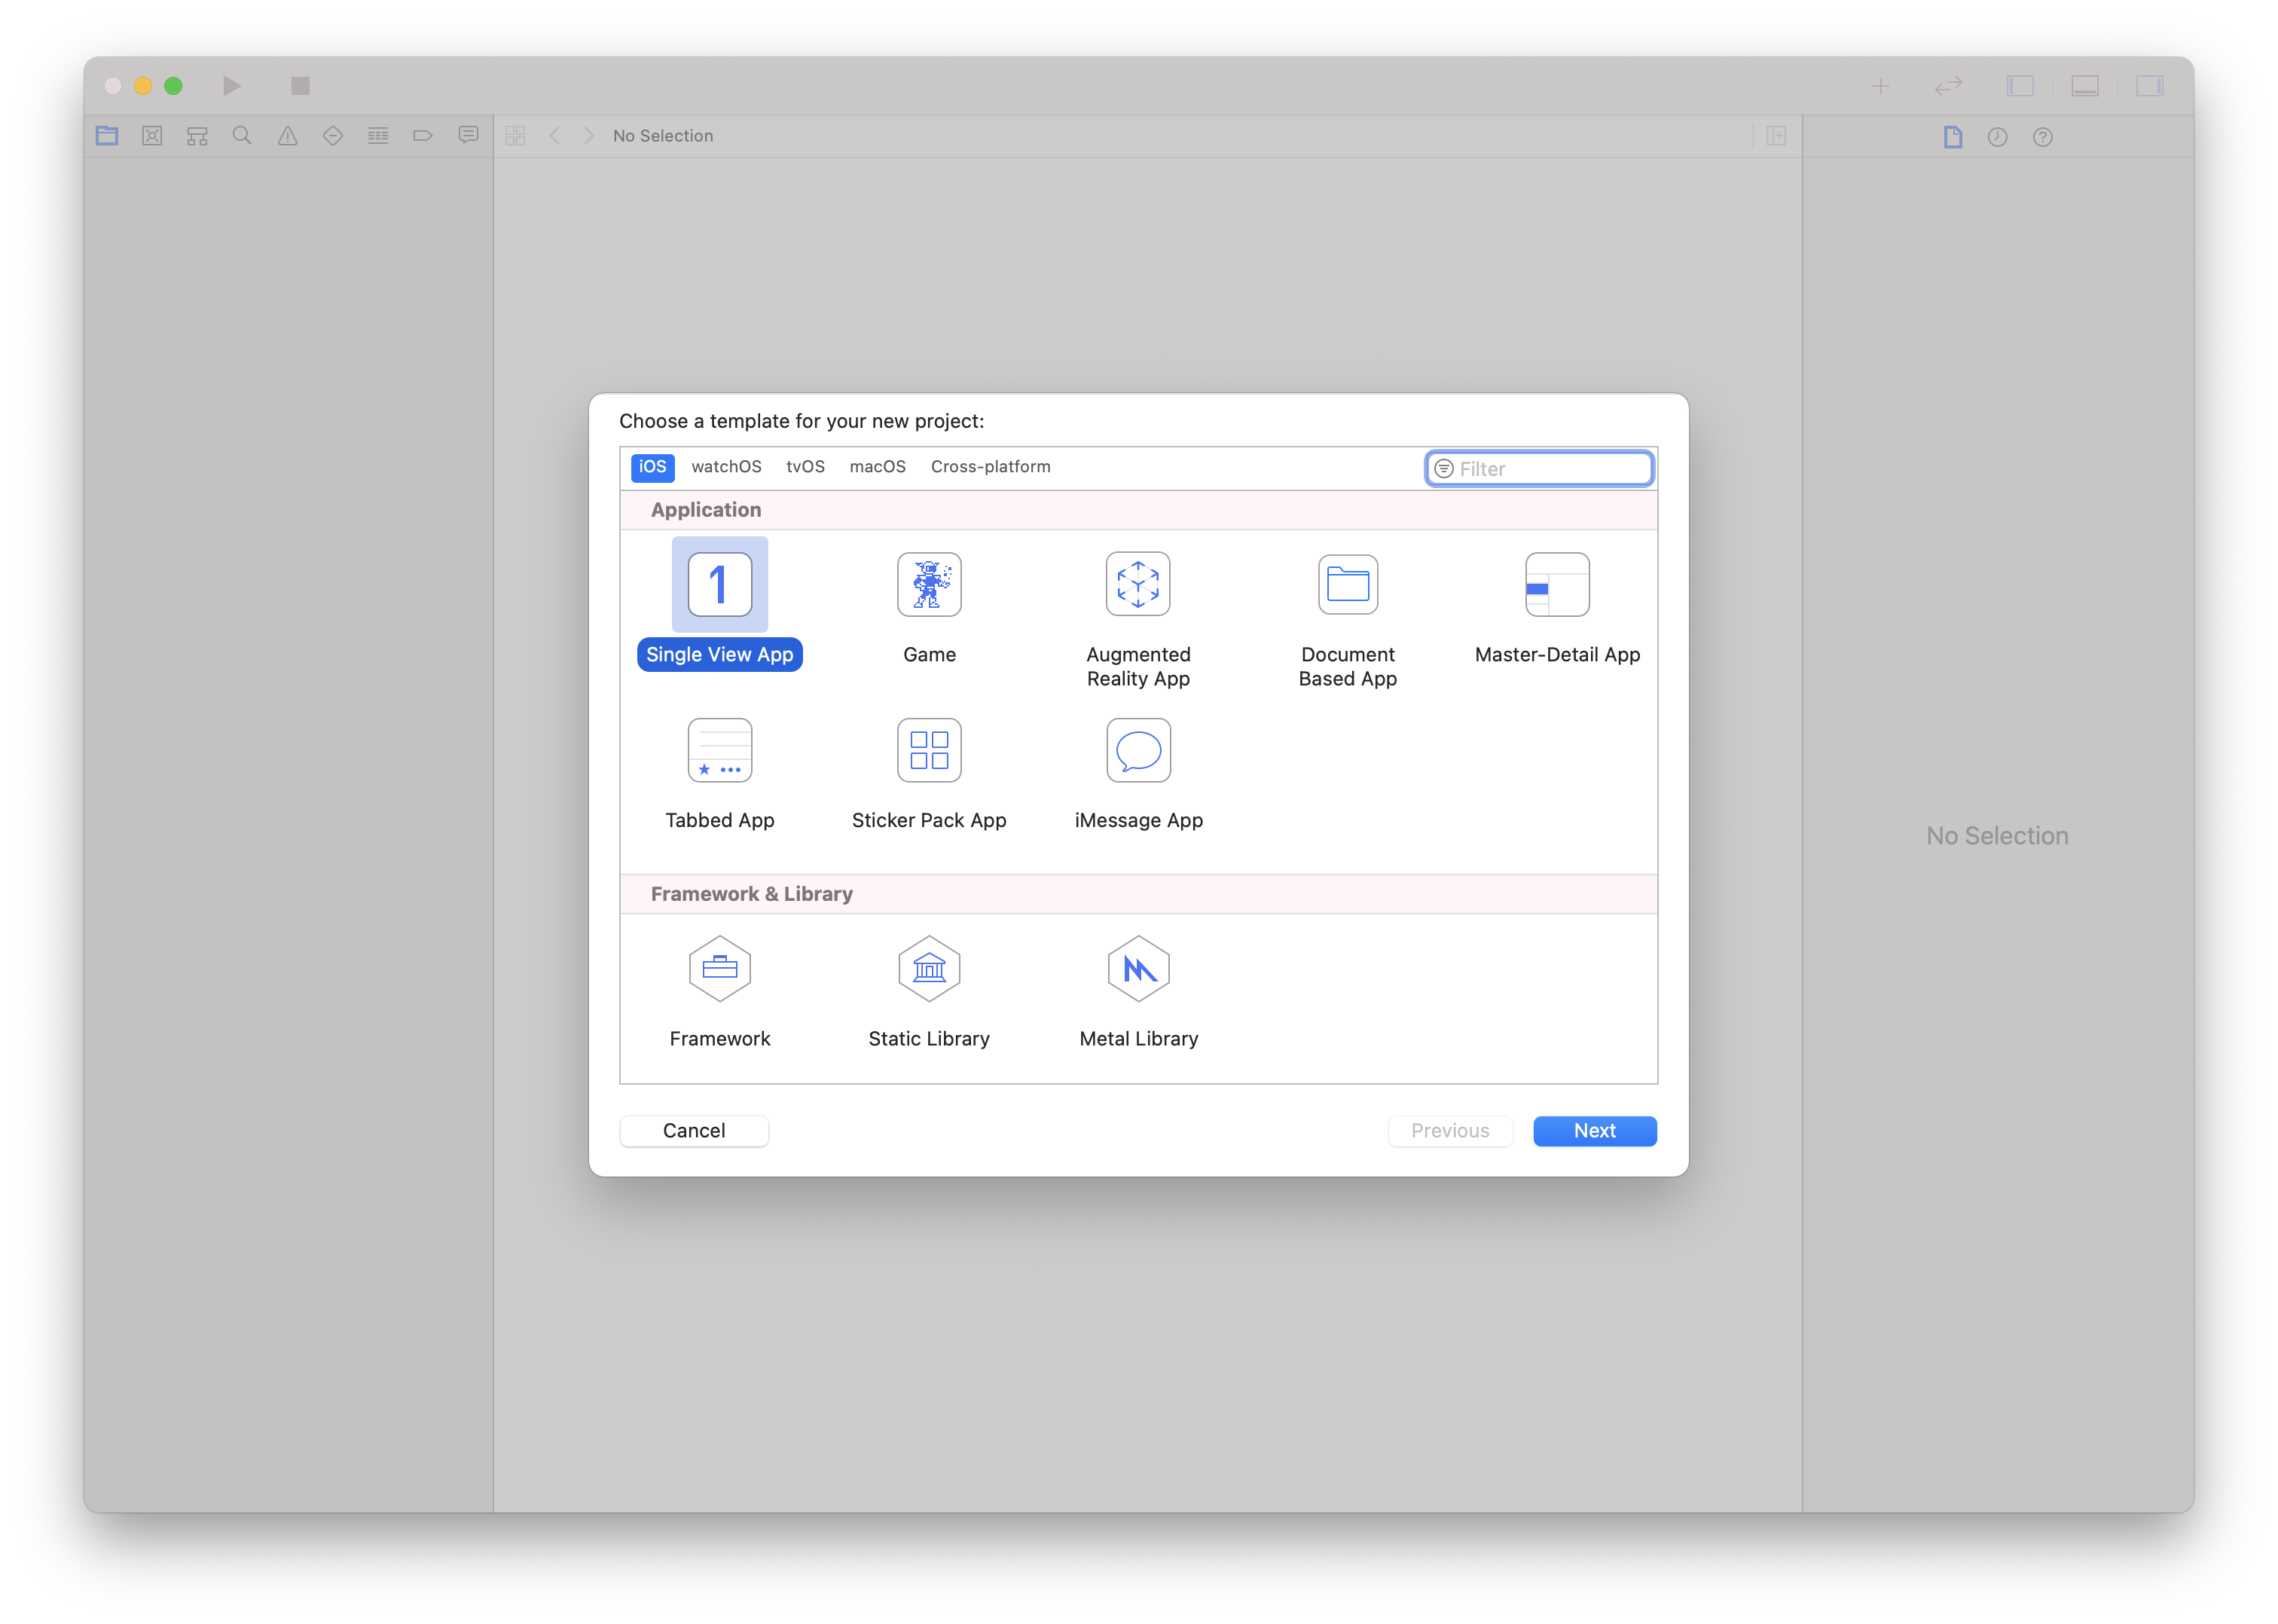2278x1624 pixels.
Task: Switch to the iOS platform tab
Action: pyautogui.click(x=652, y=467)
